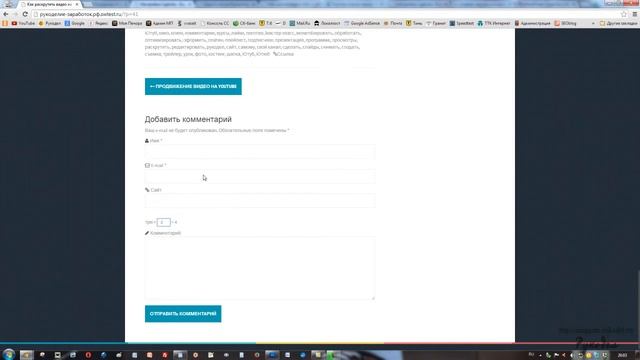Bookmark this page with the star icon
This screenshot has height=360, width=640.
tap(624, 14)
